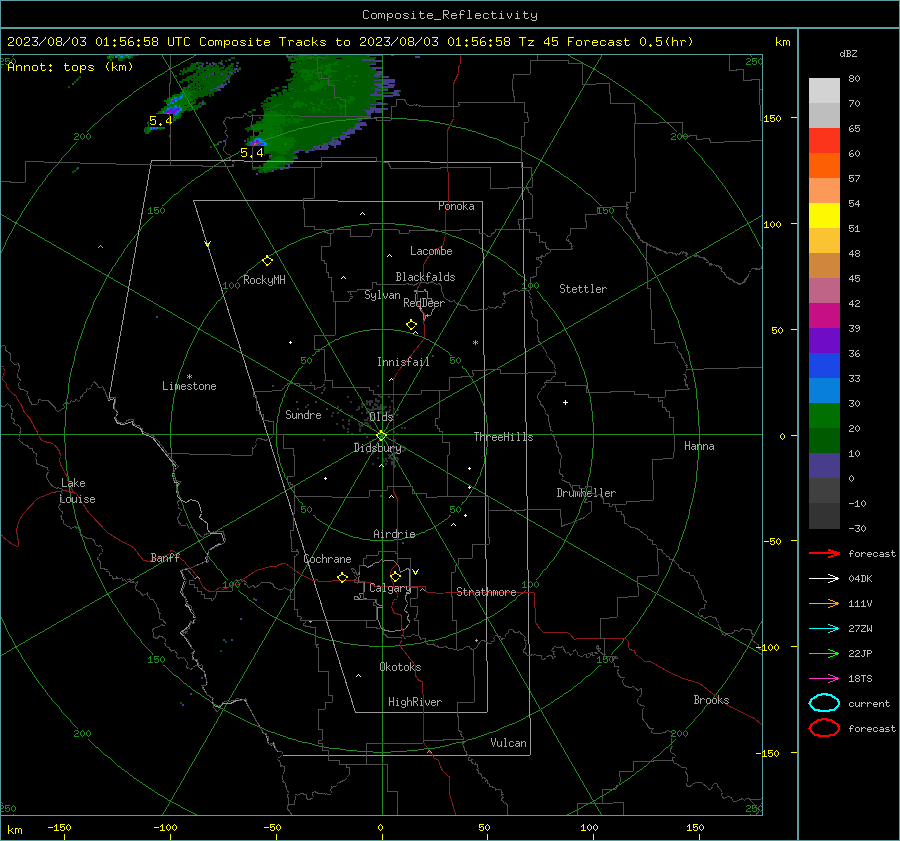This screenshot has height=841, width=900.
Task: Click the Strathmore label
Action: coord(486,592)
